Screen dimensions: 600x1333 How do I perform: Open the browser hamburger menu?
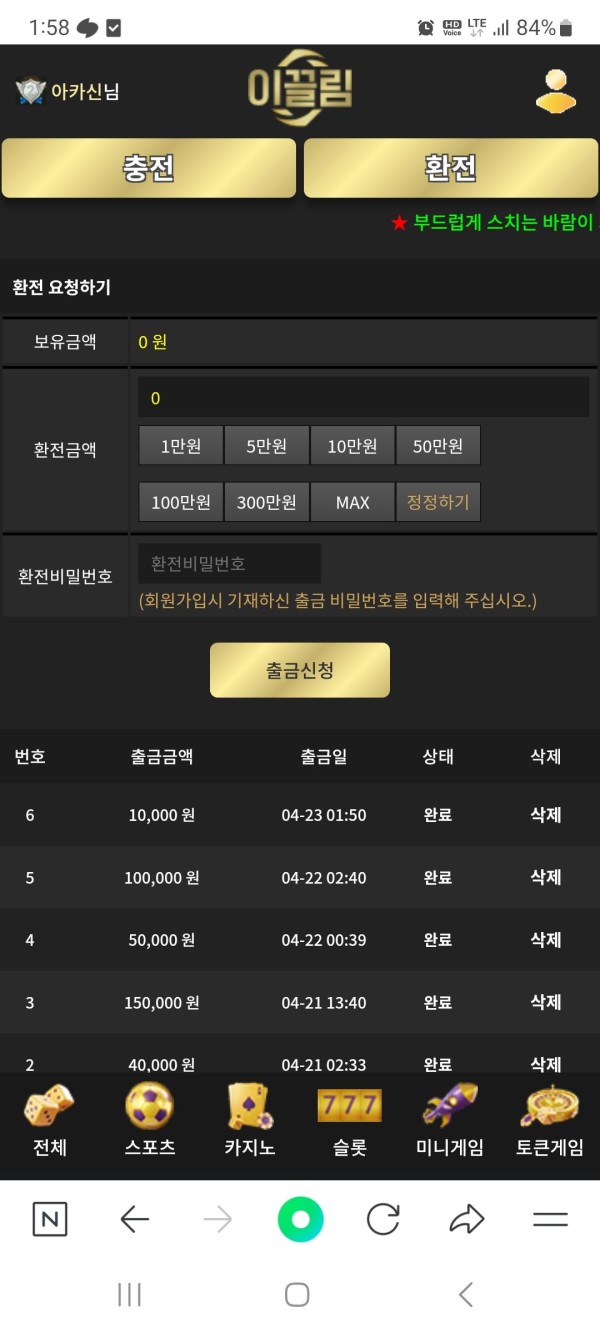point(550,1219)
